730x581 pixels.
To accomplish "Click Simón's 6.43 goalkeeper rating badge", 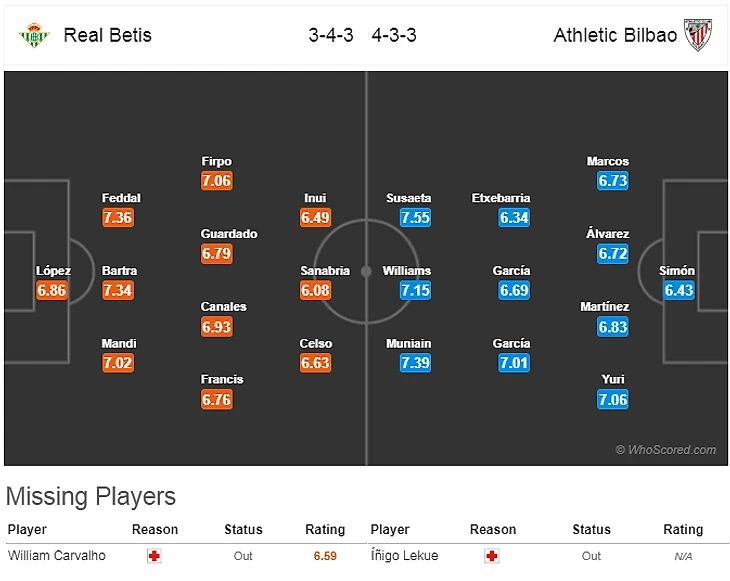I will 678,290.
